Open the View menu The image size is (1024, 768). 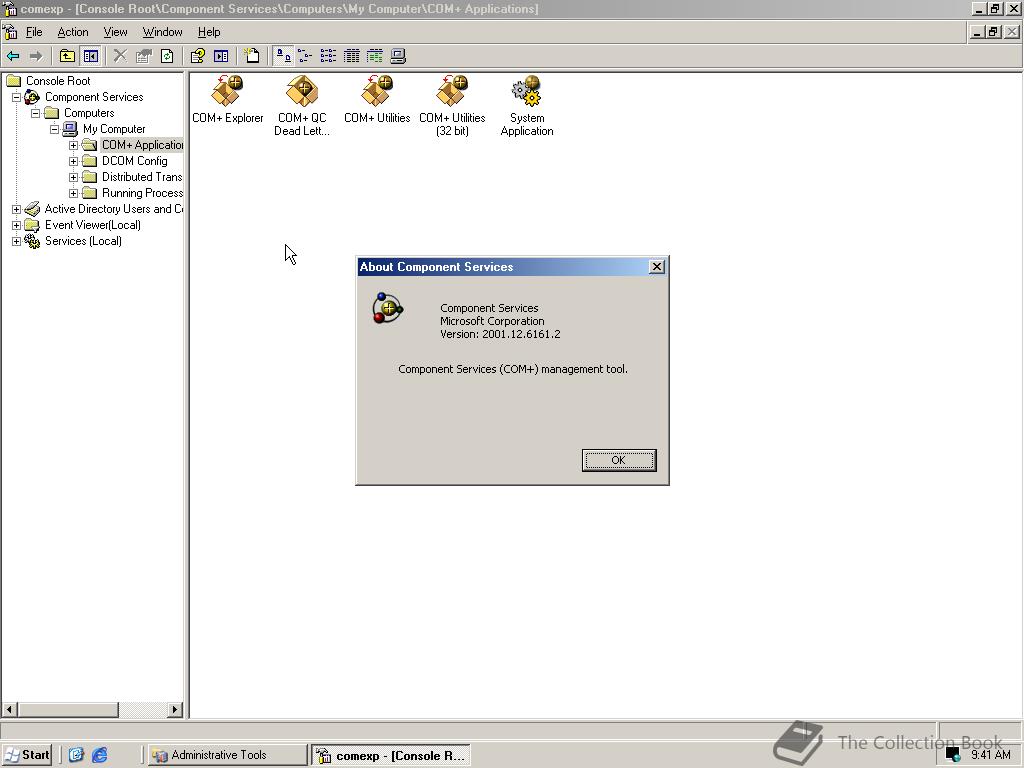[115, 32]
